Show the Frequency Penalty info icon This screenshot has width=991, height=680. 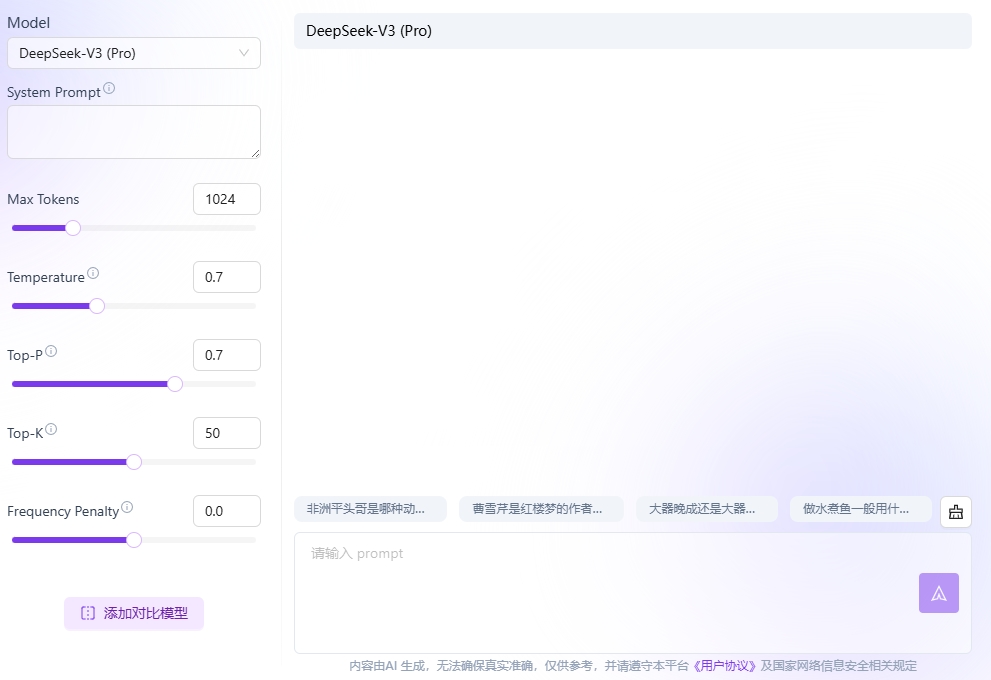pyautogui.click(x=127, y=507)
